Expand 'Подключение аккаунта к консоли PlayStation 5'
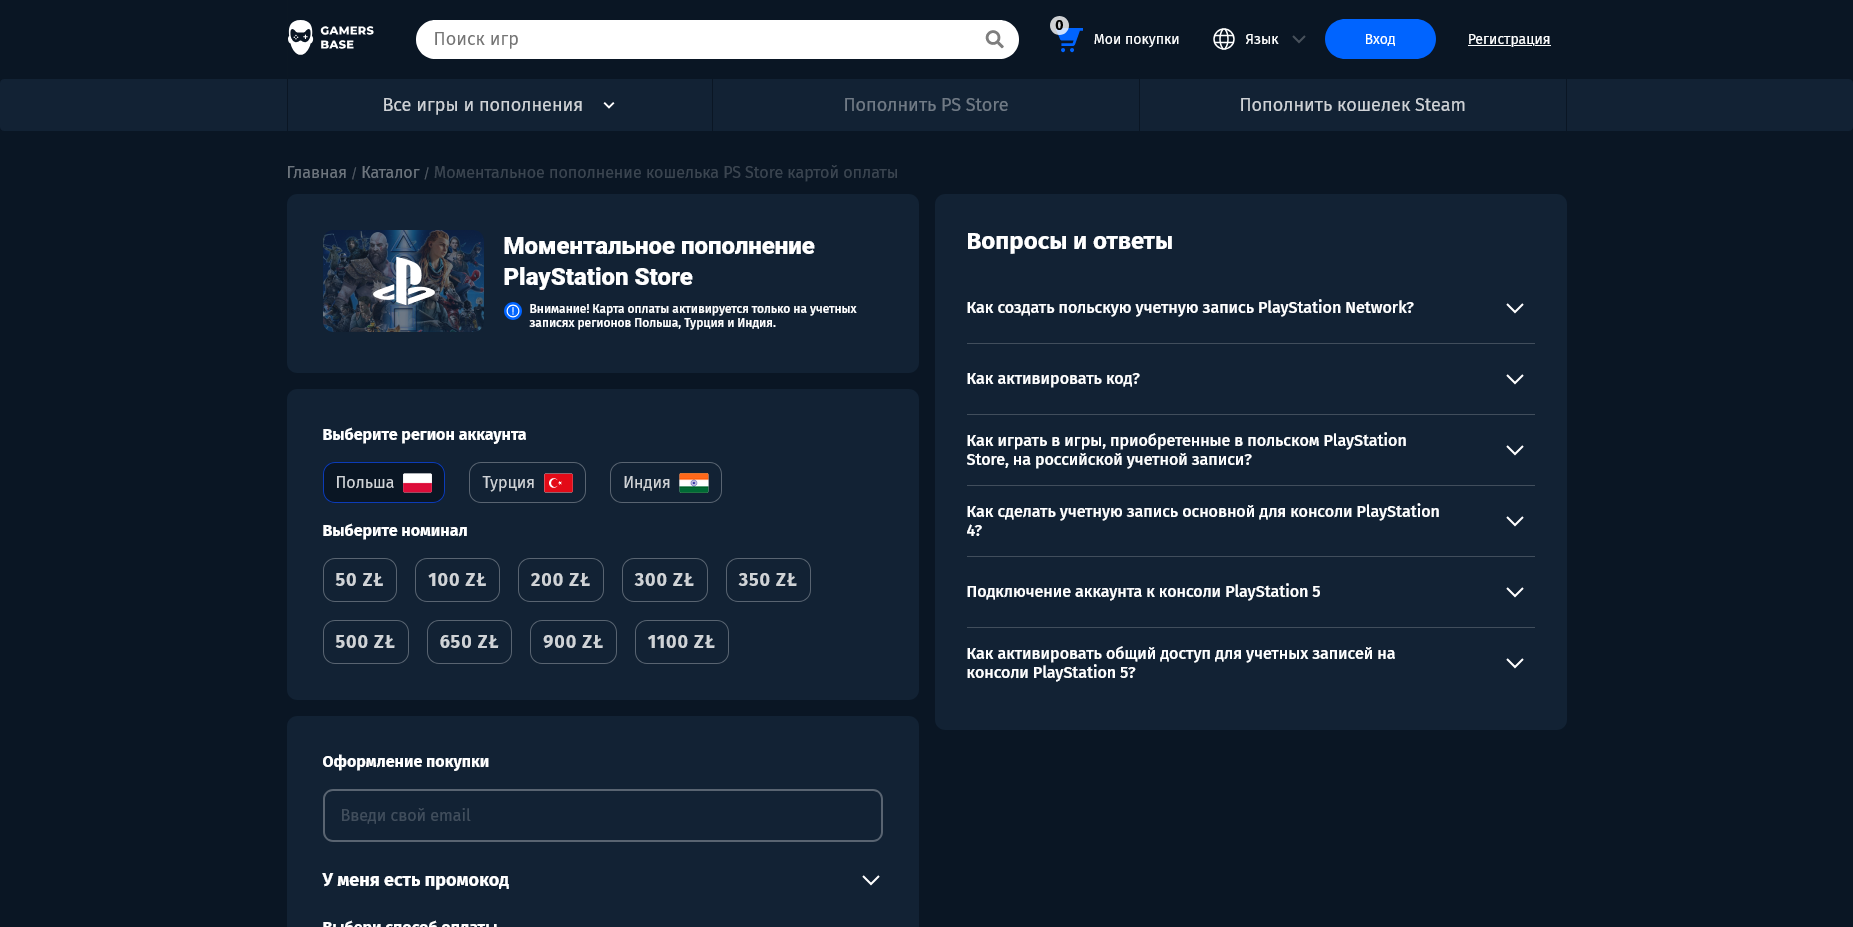This screenshot has height=927, width=1853. click(1250, 592)
